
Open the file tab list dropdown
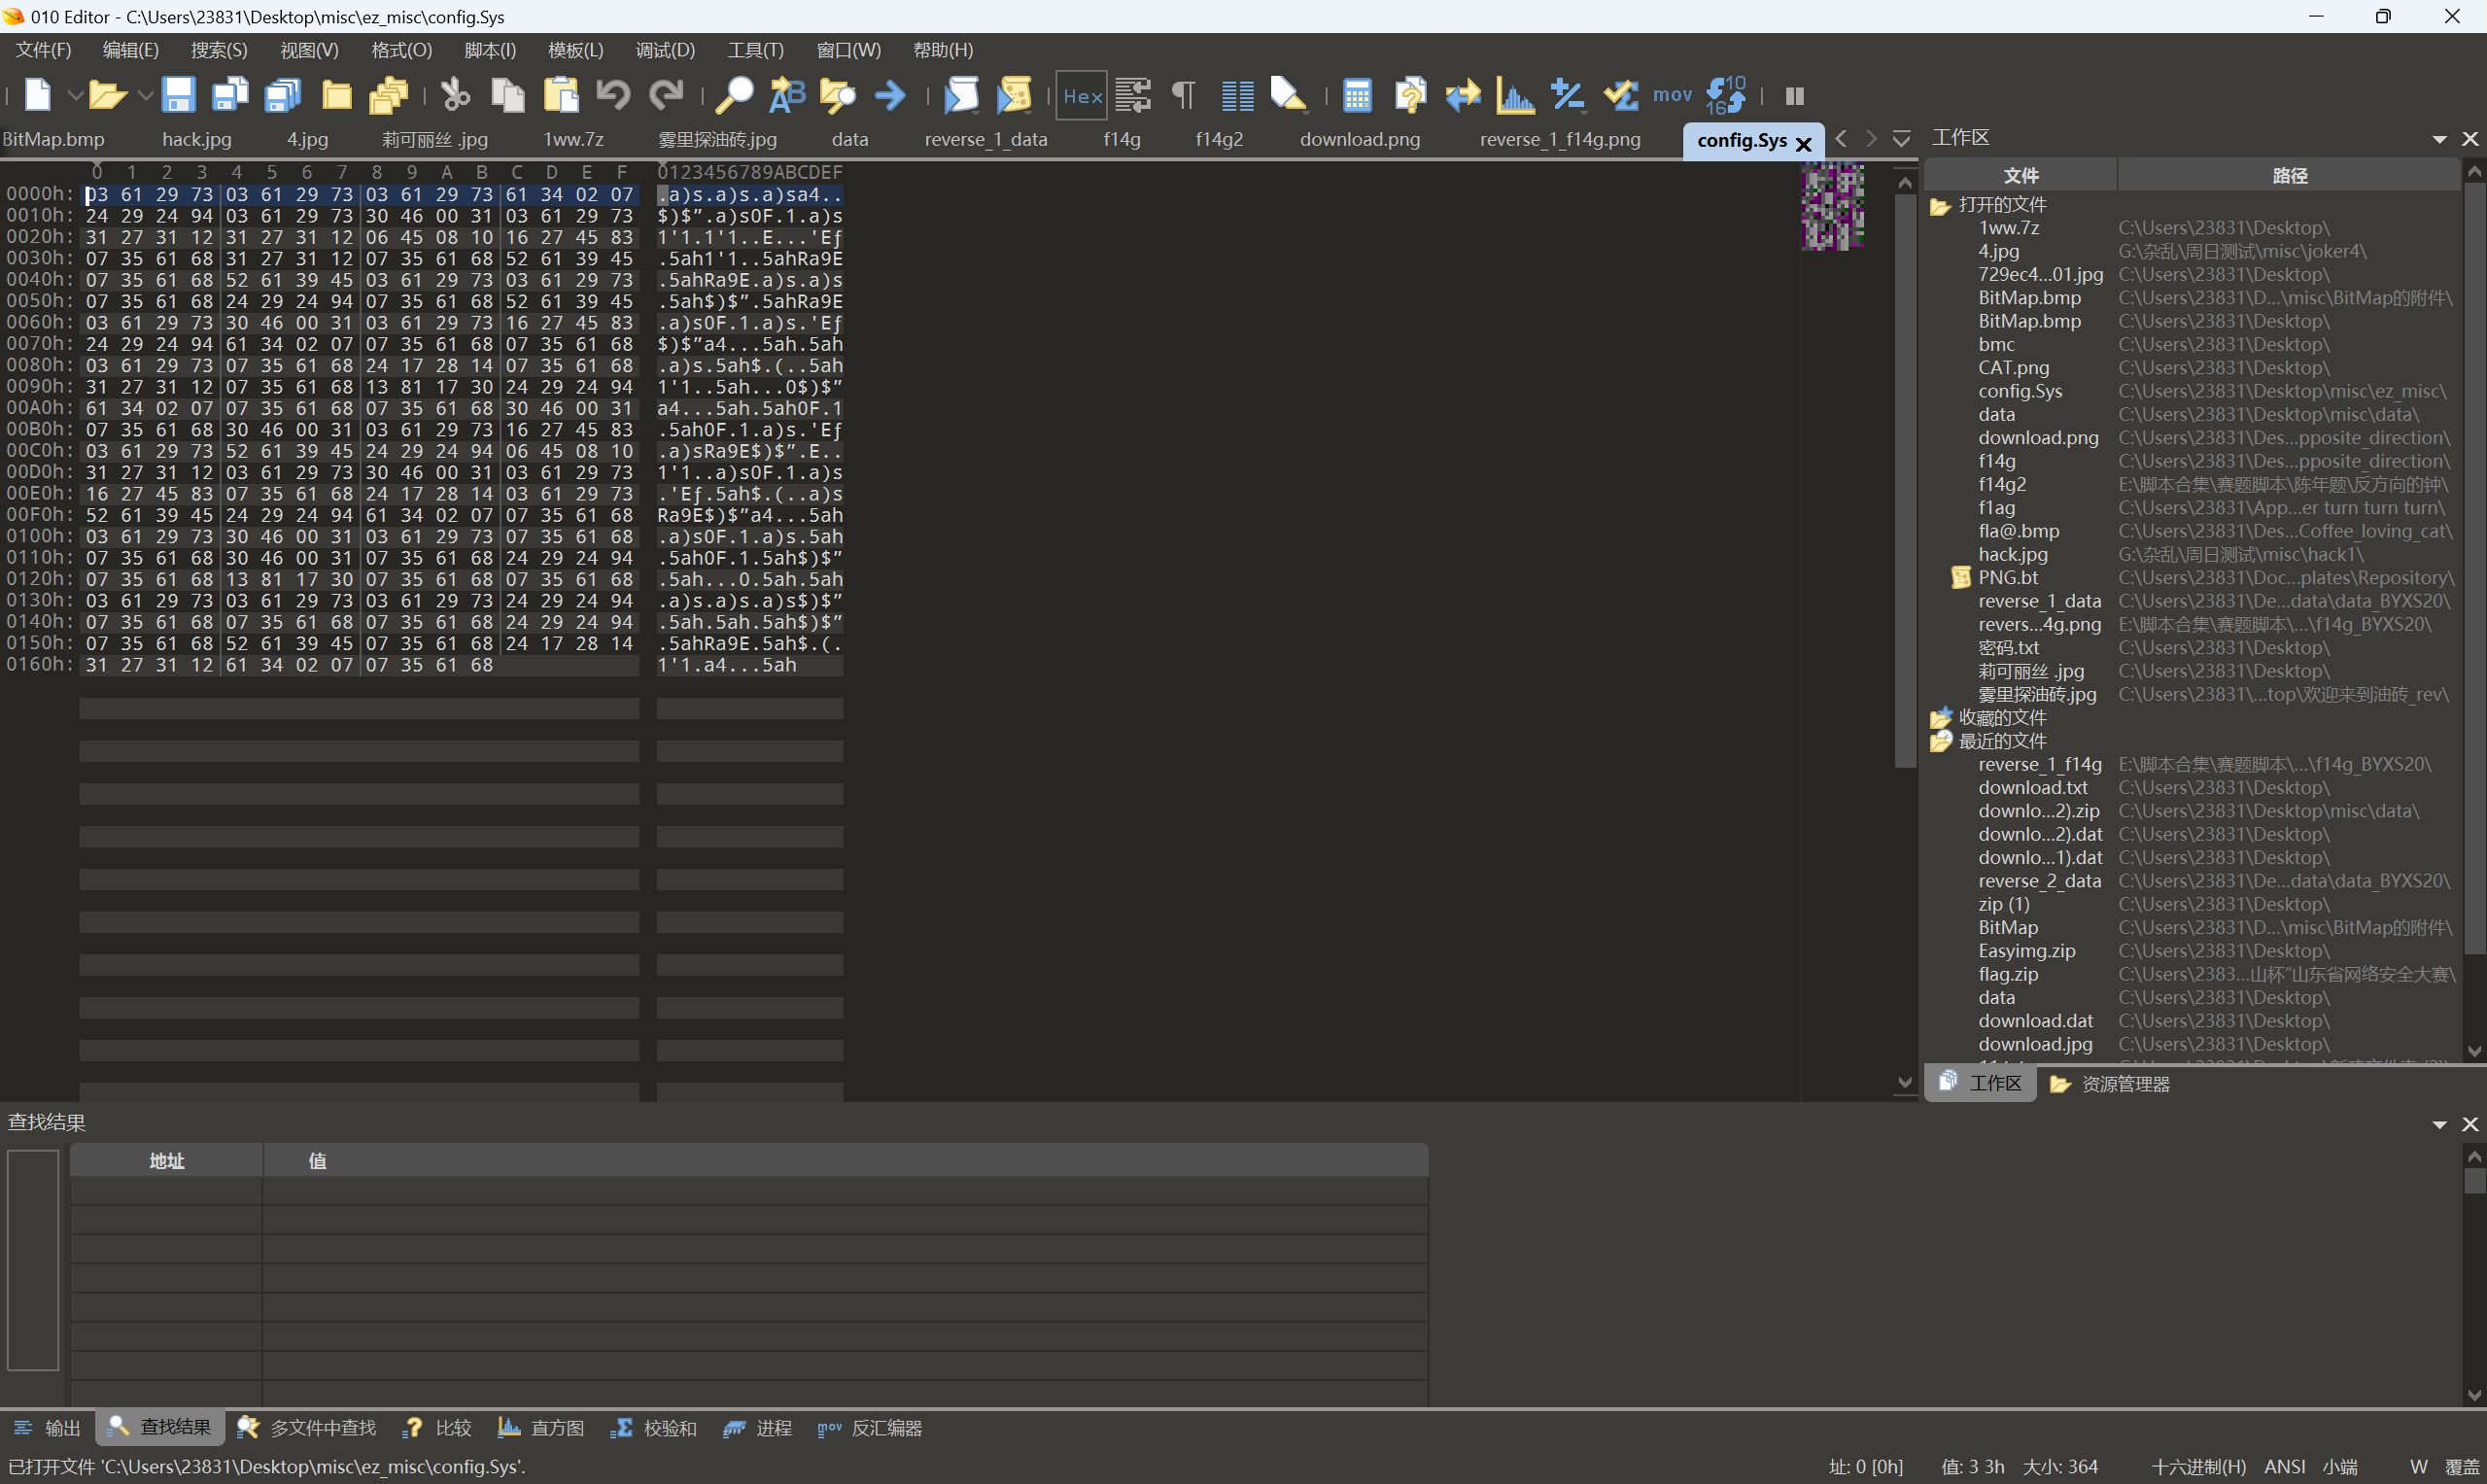(x=1901, y=139)
